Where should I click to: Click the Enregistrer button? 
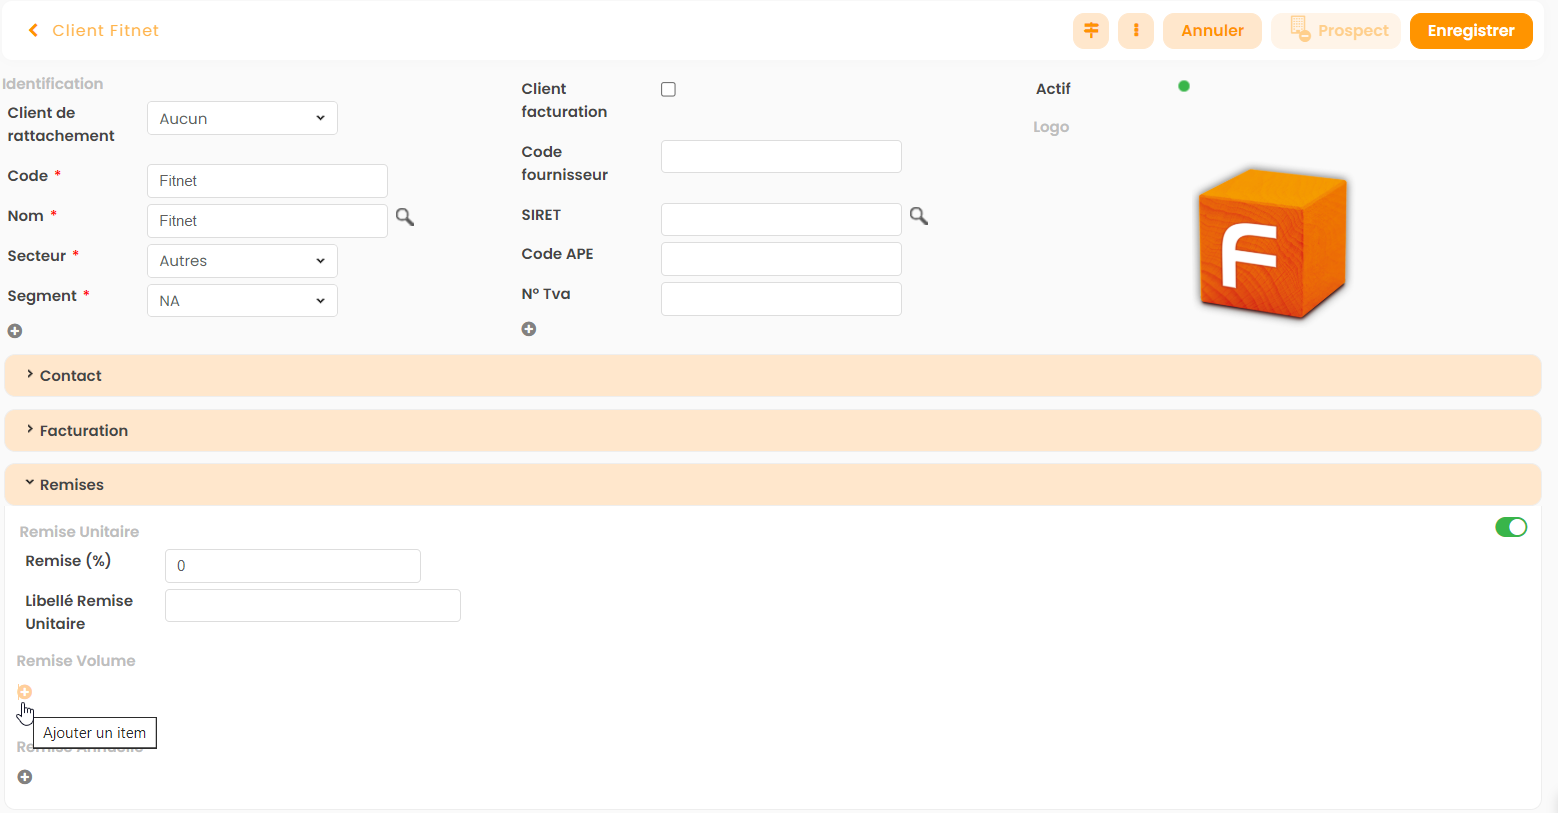coord(1470,31)
